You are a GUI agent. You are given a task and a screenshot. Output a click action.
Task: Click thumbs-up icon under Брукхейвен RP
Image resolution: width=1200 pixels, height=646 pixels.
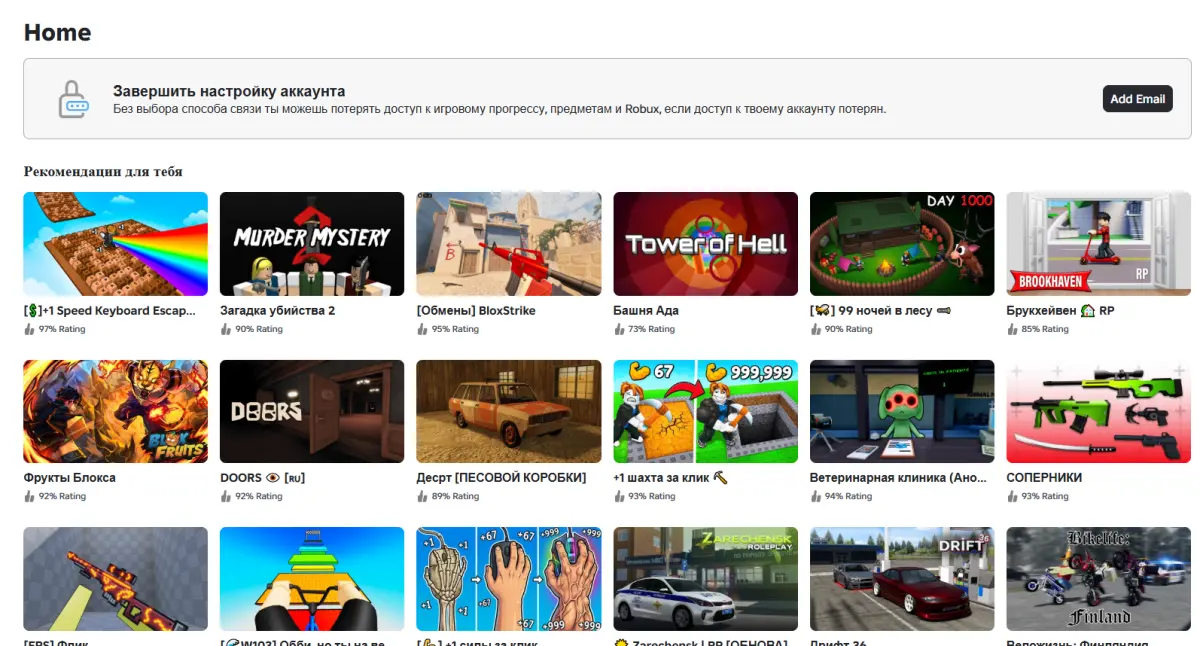click(x=1012, y=329)
